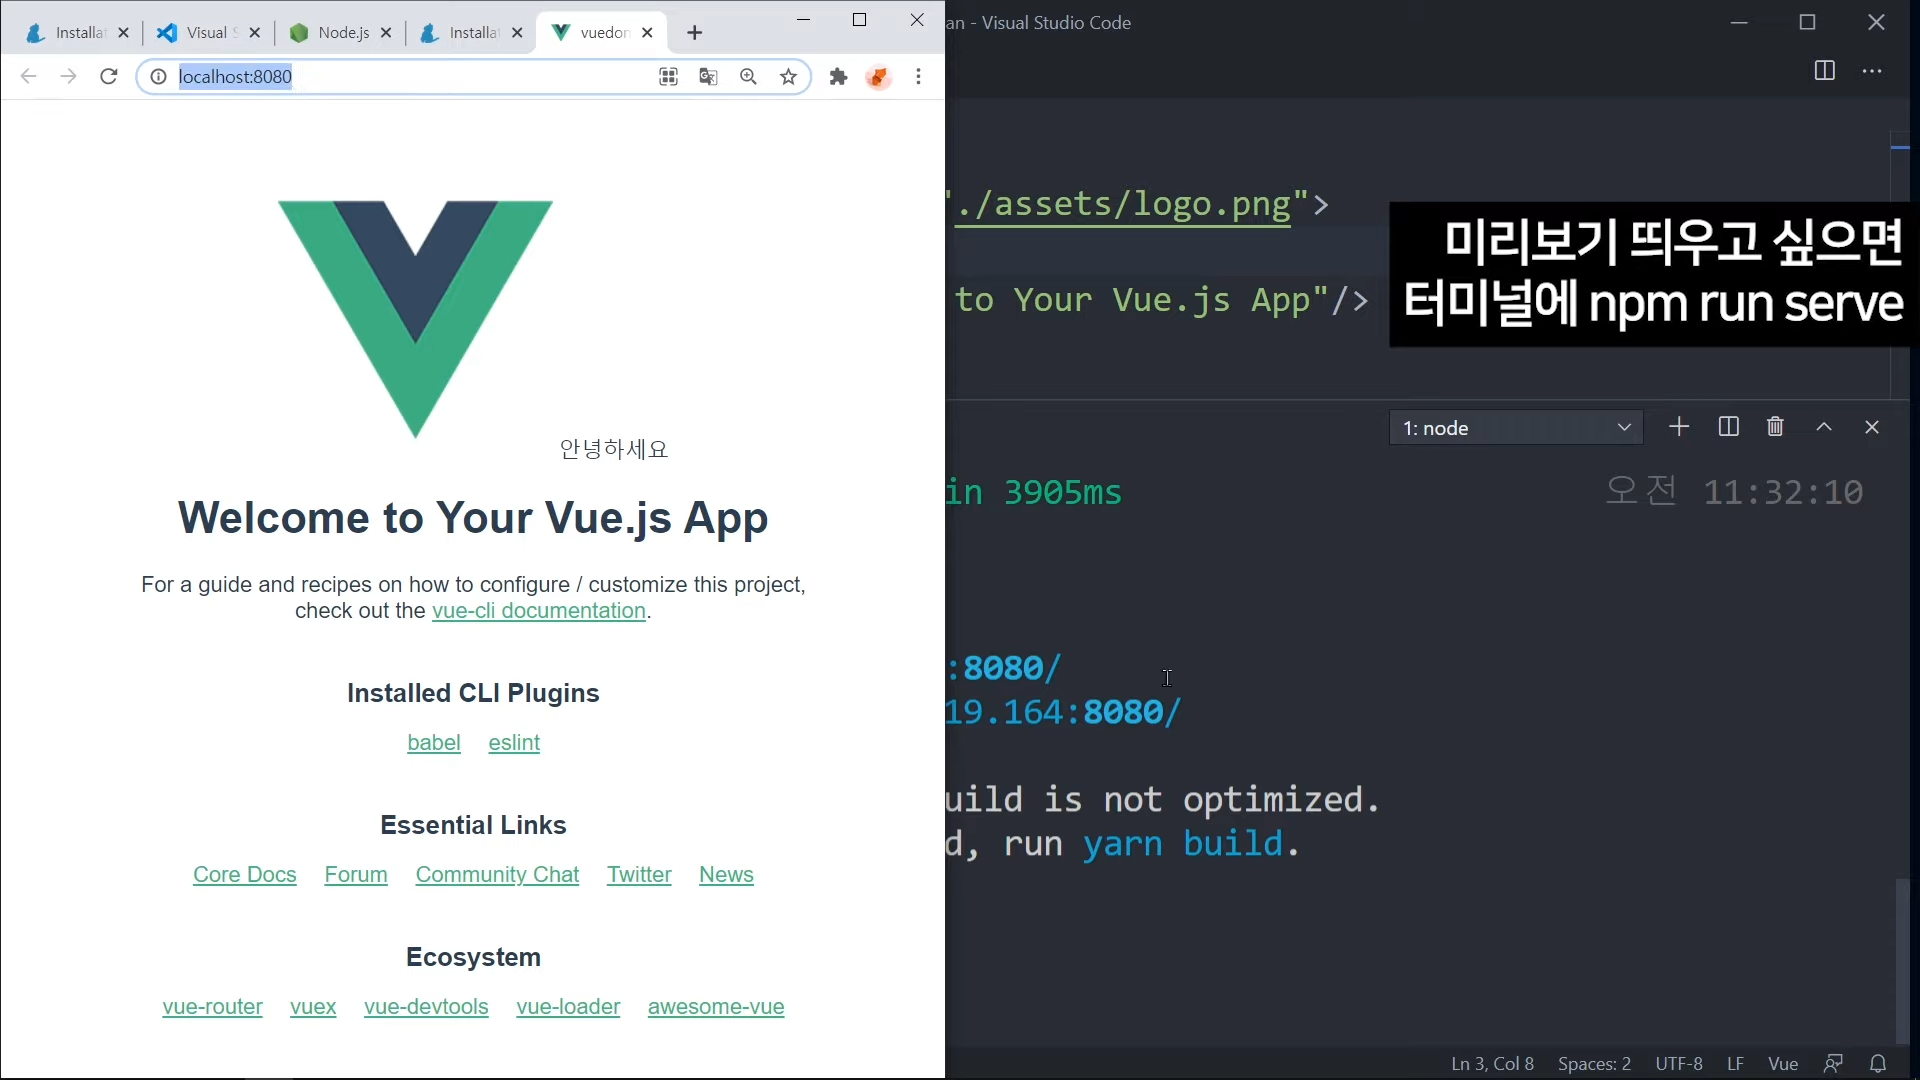Open the vue-cli documentation link
The image size is (1920, 1080).
[x=538, y=611]
